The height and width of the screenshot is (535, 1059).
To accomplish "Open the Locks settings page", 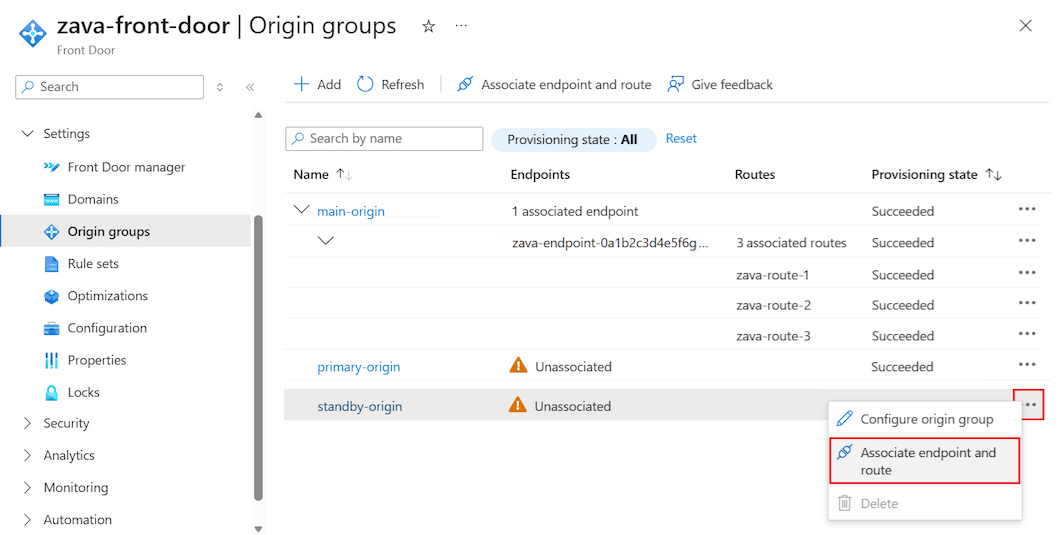I will tap(83, 392).
